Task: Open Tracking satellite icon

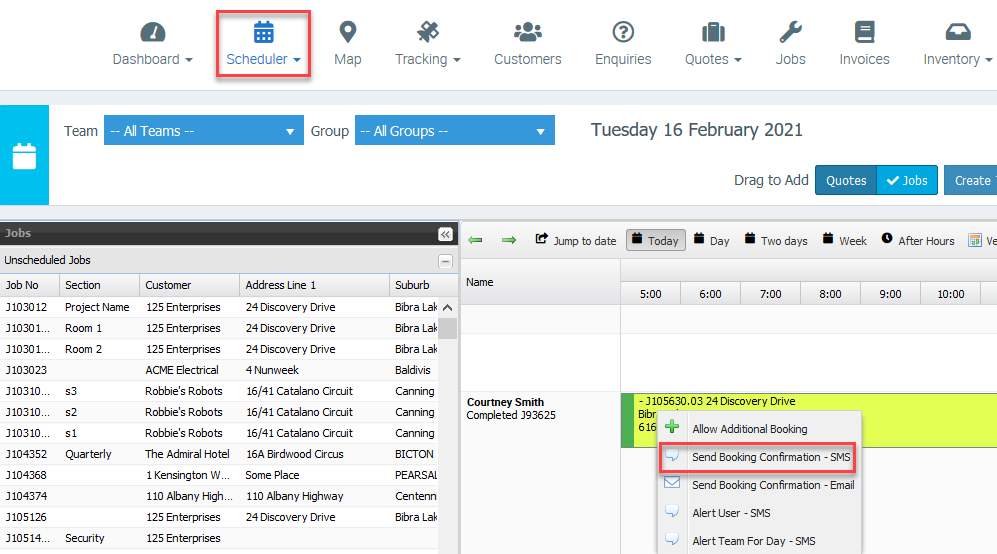Action: click(x=427, y=33)
